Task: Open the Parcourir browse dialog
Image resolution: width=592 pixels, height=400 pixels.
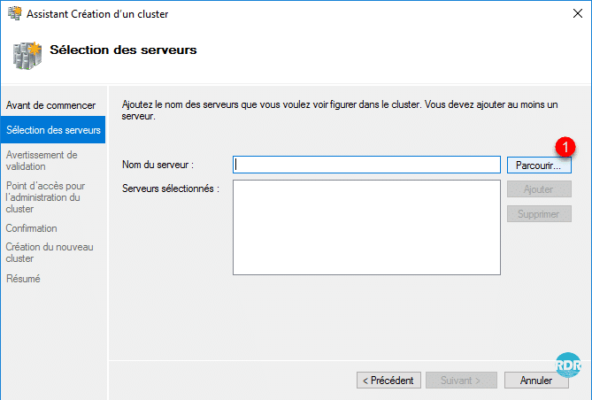Action: click(539, 165)
